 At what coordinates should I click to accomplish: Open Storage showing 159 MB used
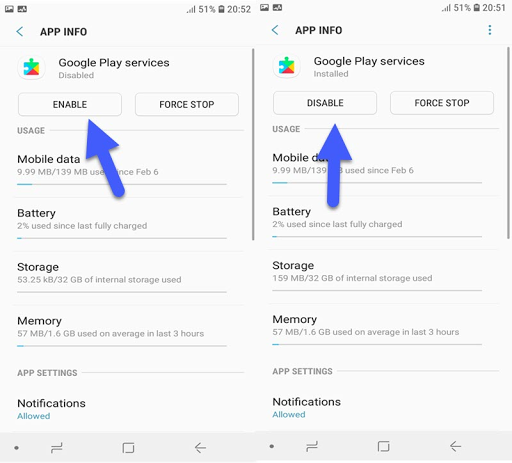[x=383, y=276]
